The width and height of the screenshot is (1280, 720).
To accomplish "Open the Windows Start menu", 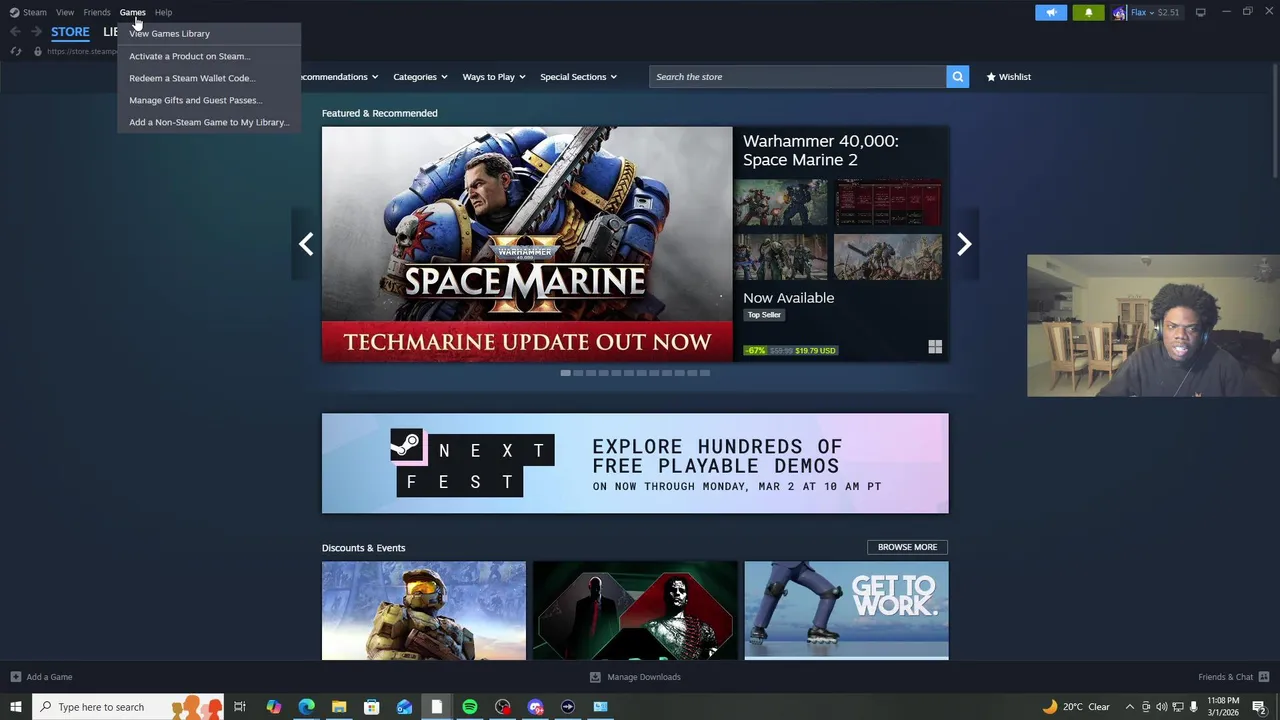I will (15, 707).
